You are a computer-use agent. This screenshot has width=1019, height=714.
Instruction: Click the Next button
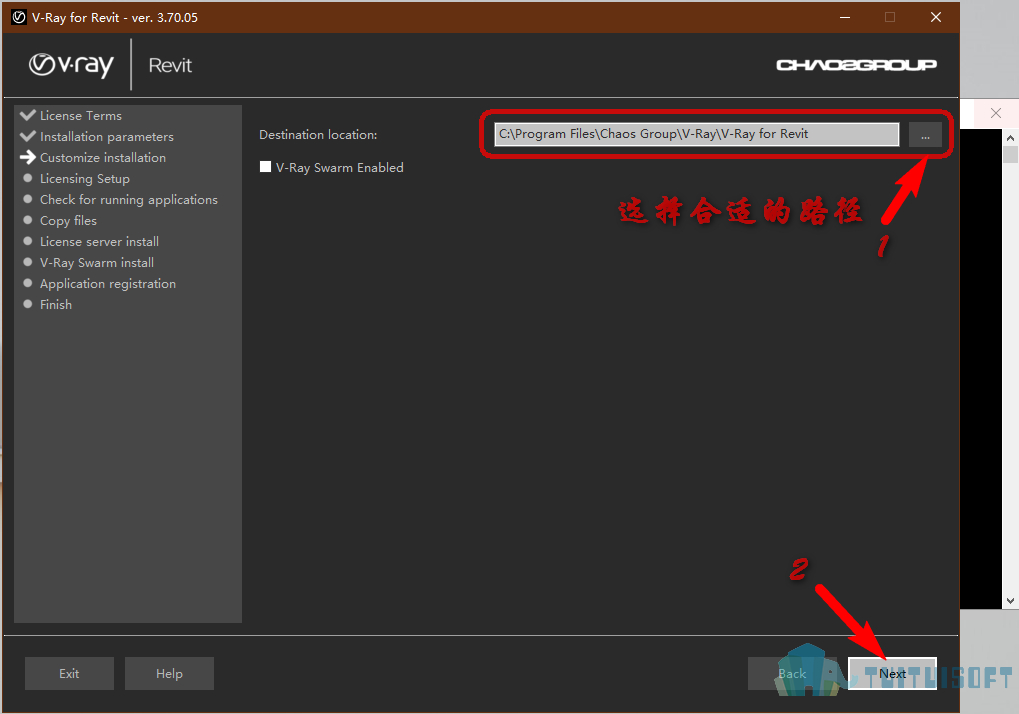pyautogui.click(x=892, y=674)
